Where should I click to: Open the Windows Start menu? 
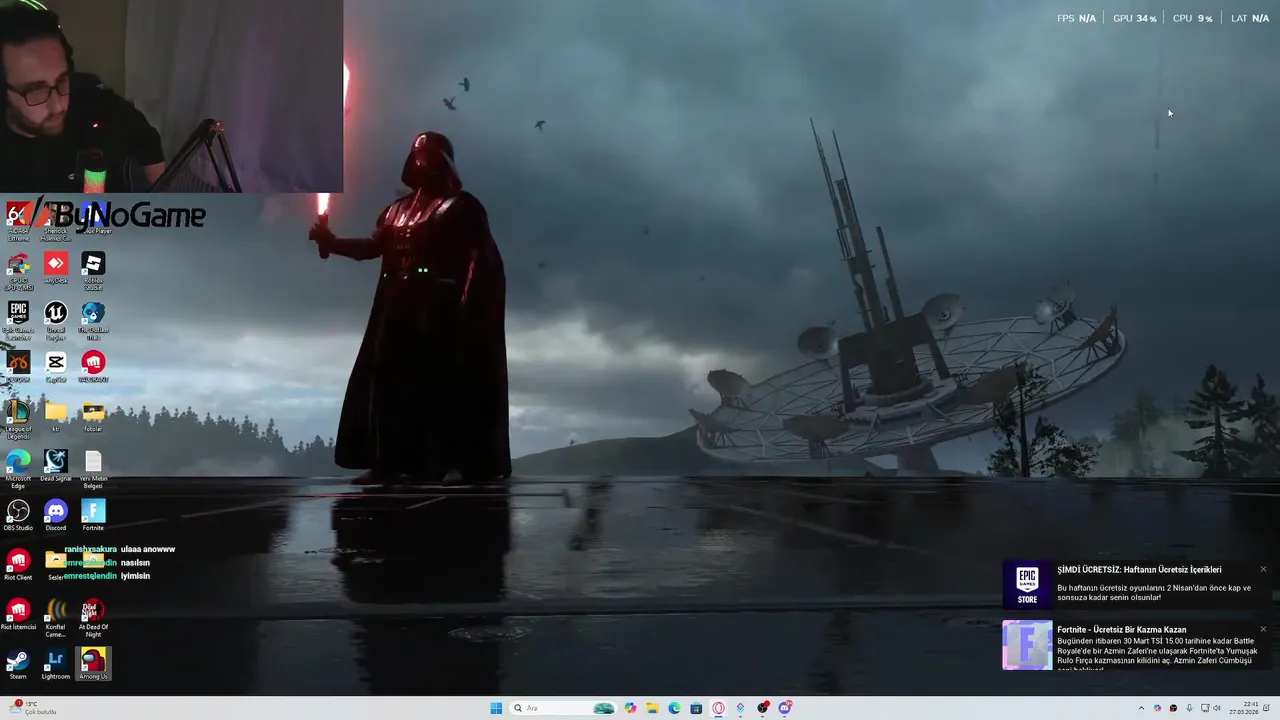tap(496, 708)
